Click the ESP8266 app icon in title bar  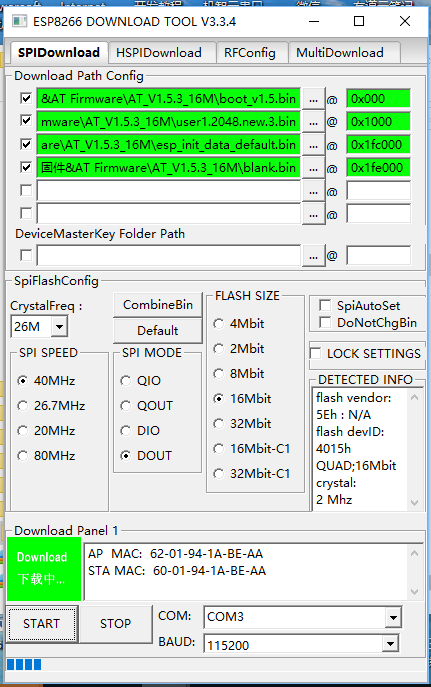(19, 21)
